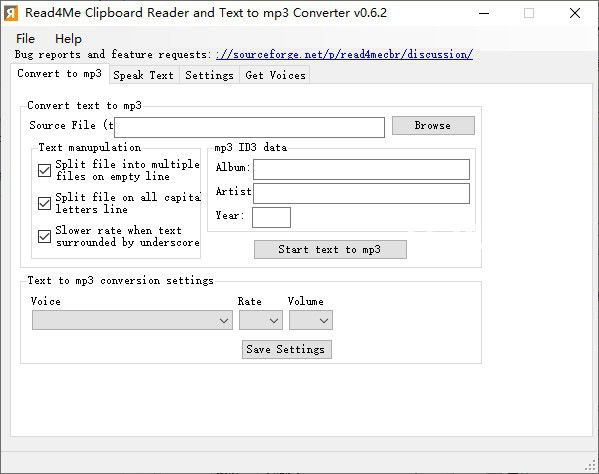Expand the Voice dropdown
599x474 pixels.
pos(132,320)
